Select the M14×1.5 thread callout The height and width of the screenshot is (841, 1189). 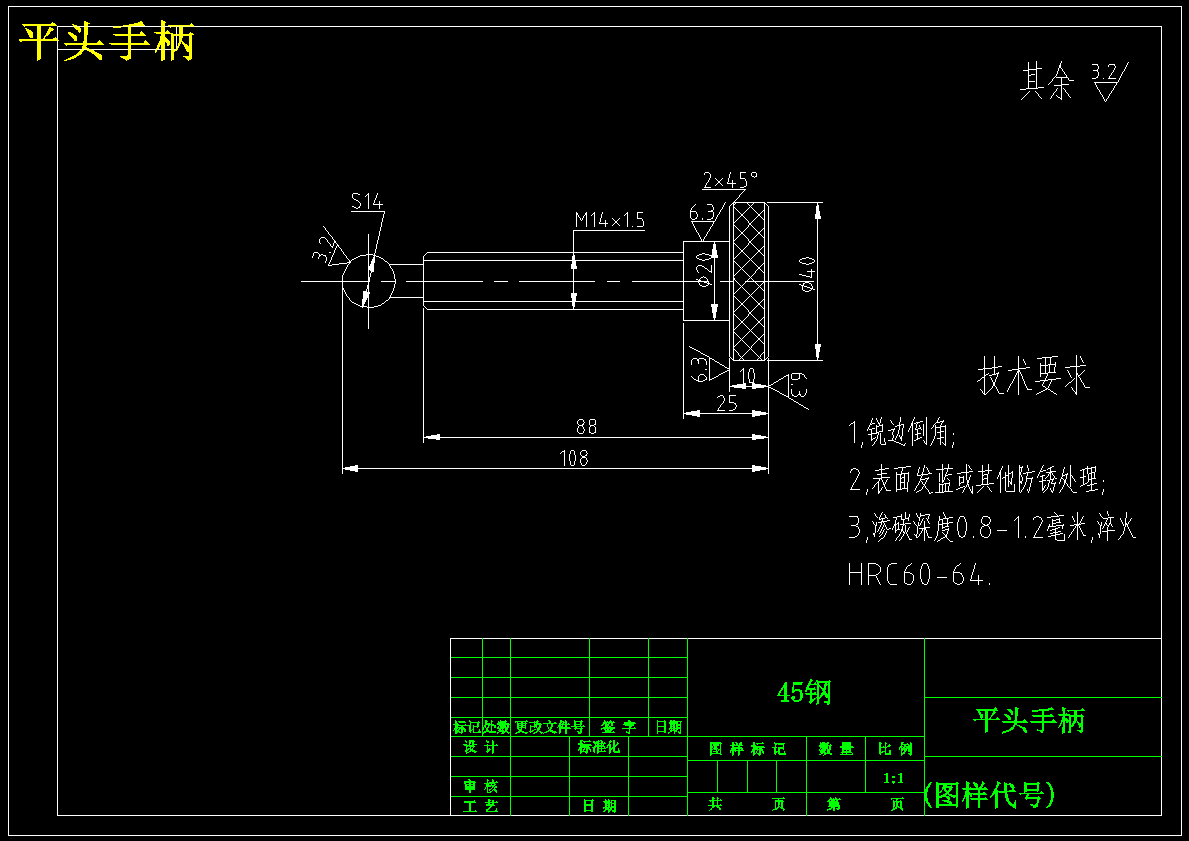[x=609, y=220]
